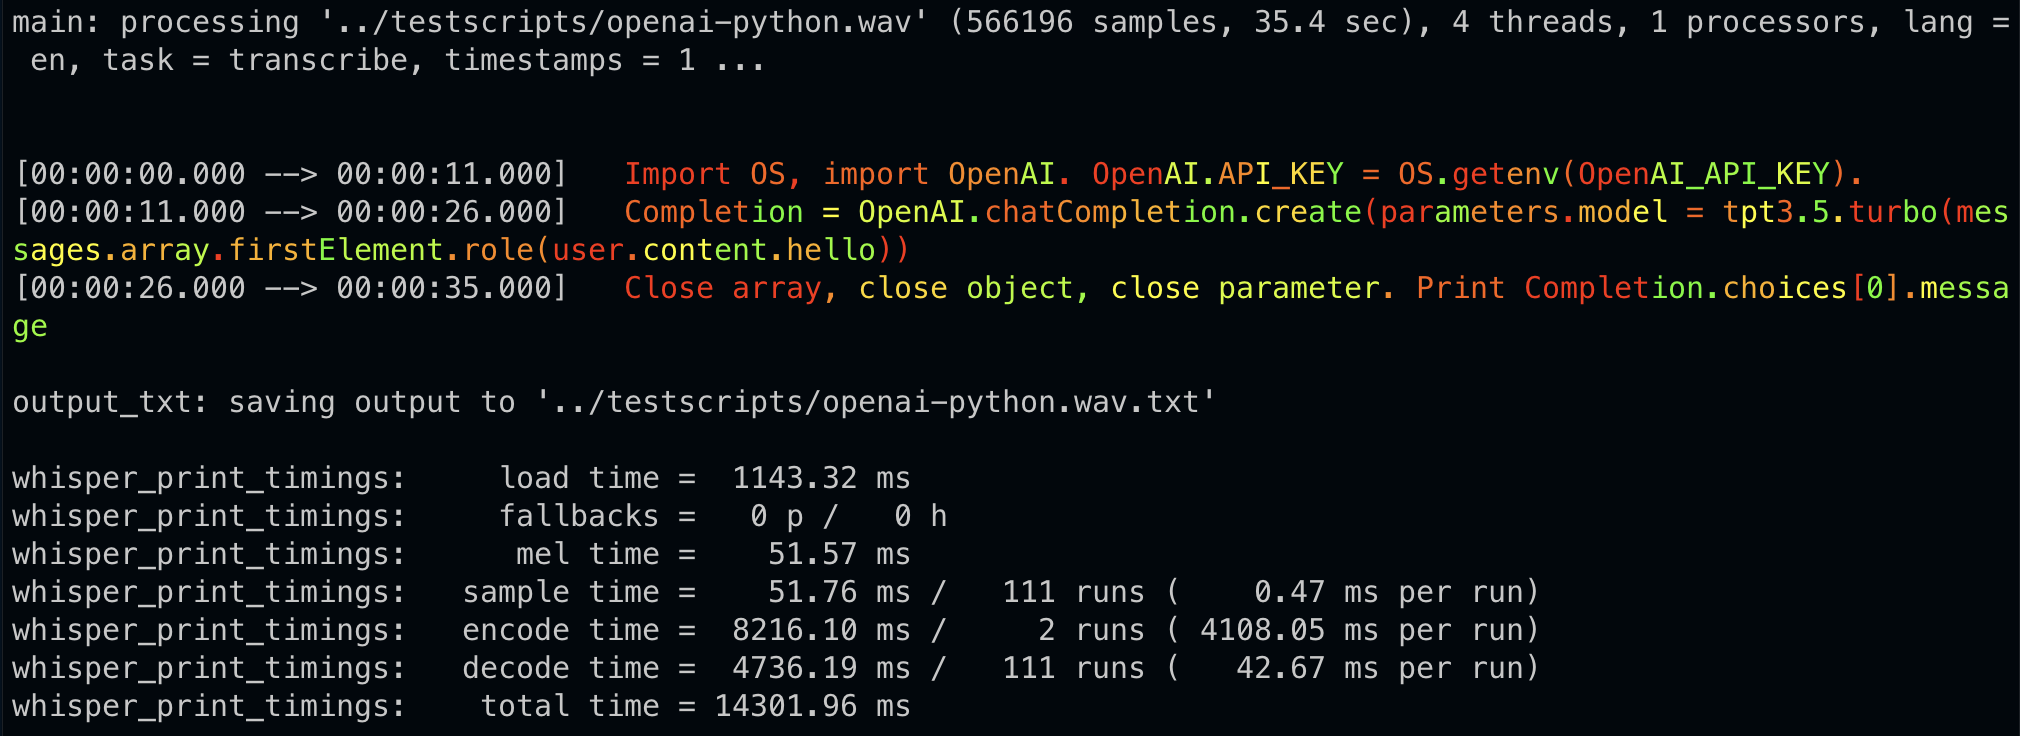Click the 'load time' label
The image size is (2020, 736).
pos(579,478)
